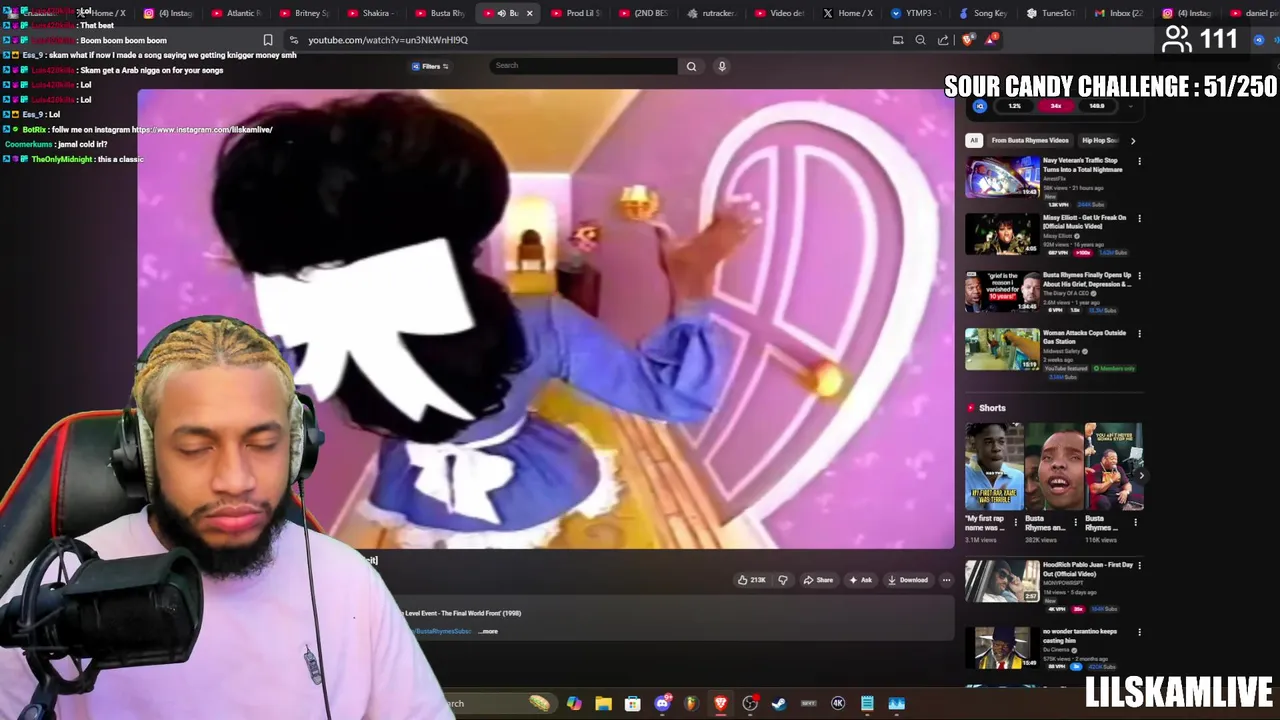The width and height of the screenshot is (1280, 720).
Task: Open 'no wonder tarantino keeps casting him' video
Action: (1002, 648)
